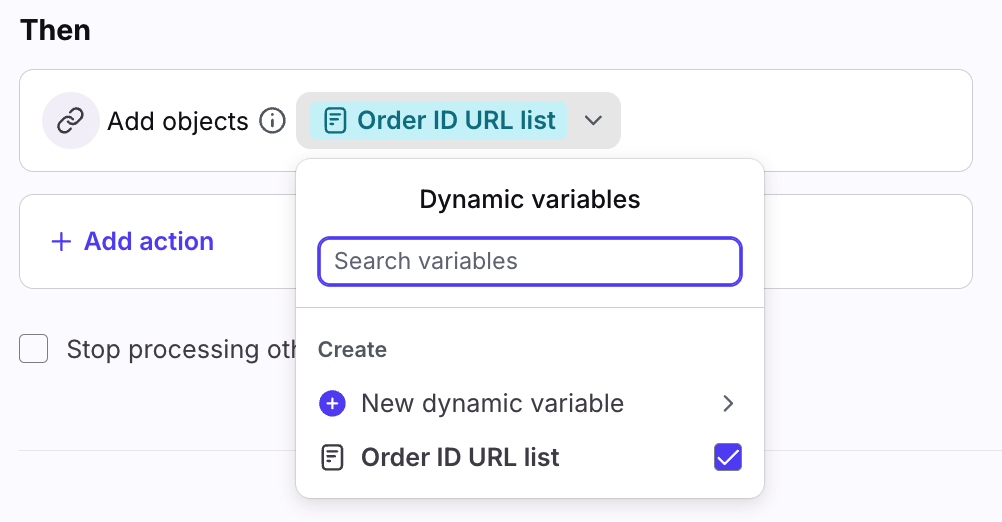Uncheck the Order ID URL list checkbox
The height and width of the screenshot is (522, 1002).
727,458
